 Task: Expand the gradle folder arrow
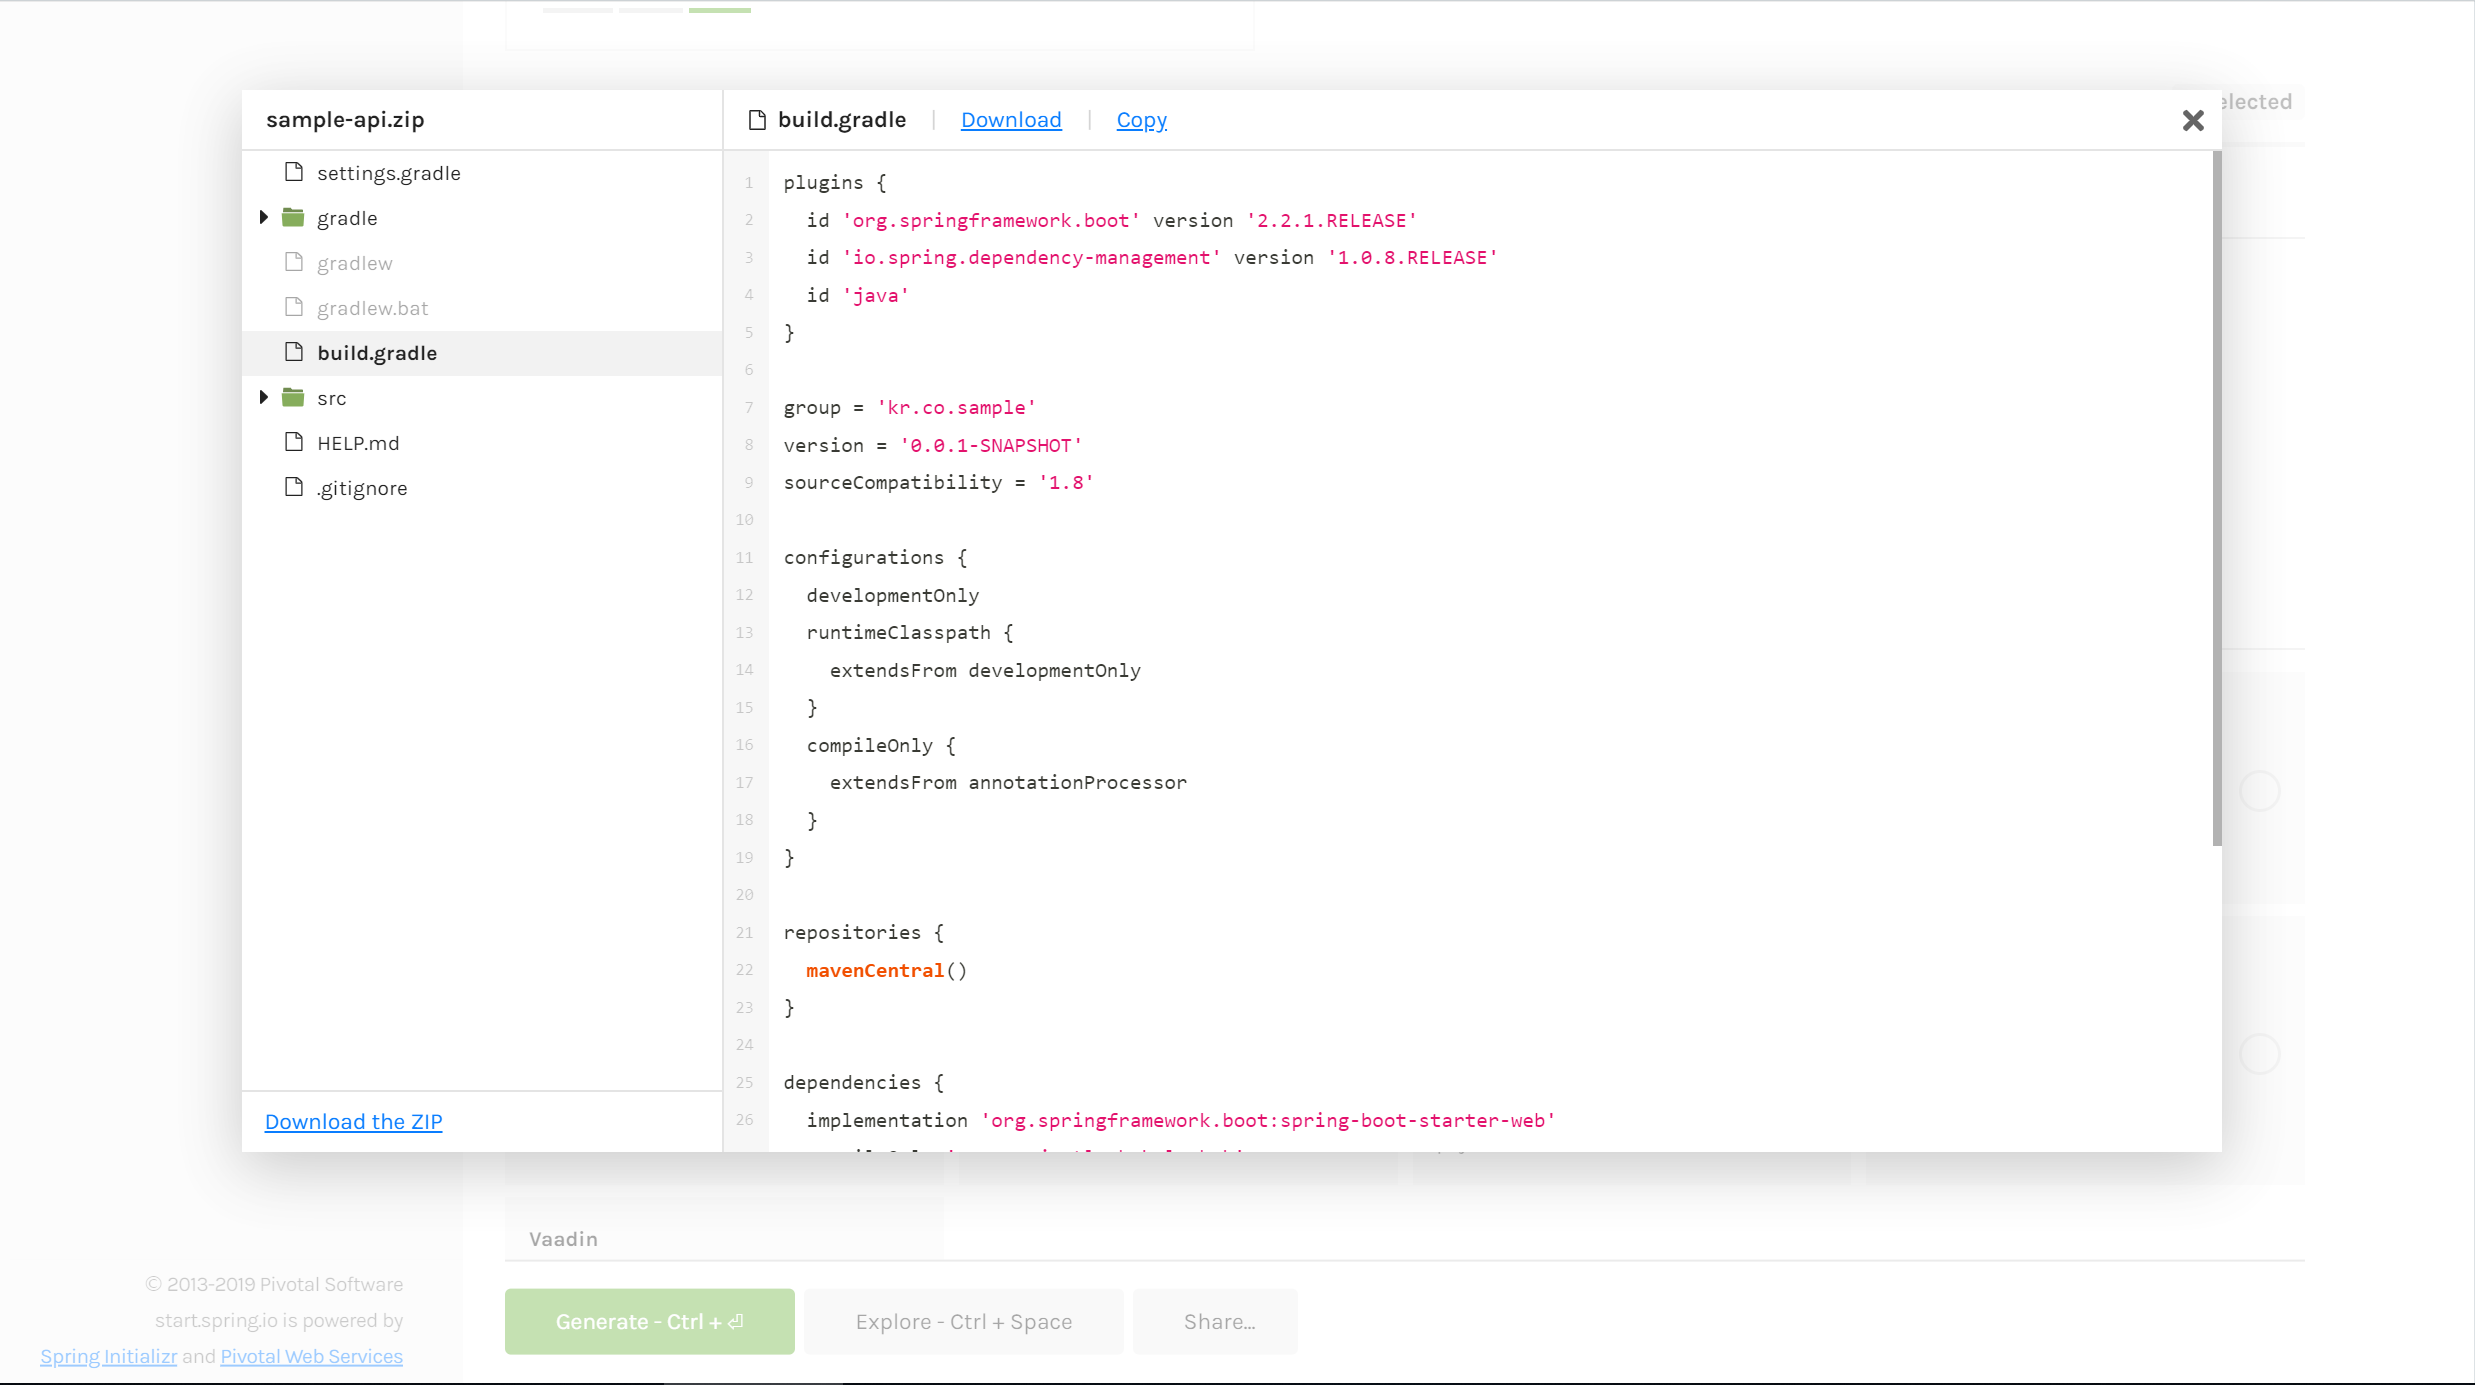click(264, 217)
